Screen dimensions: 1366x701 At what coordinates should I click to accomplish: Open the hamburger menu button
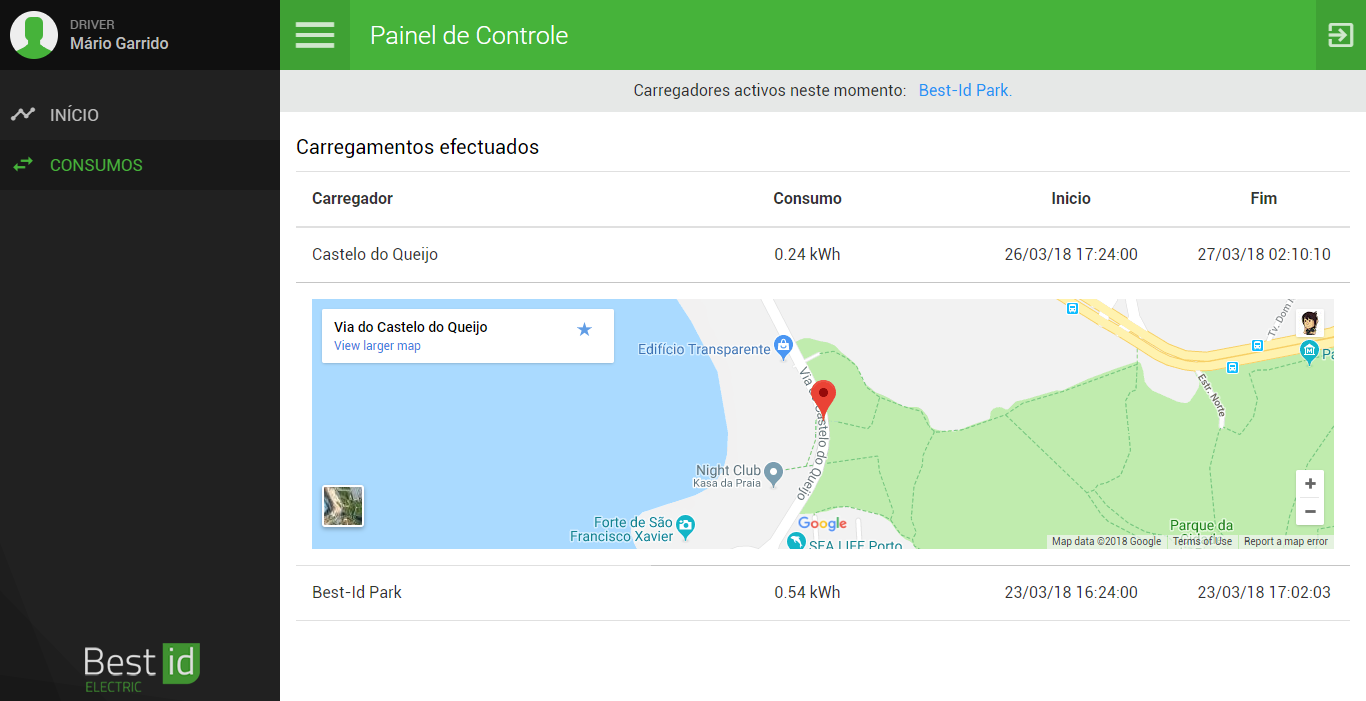point(315,35)
